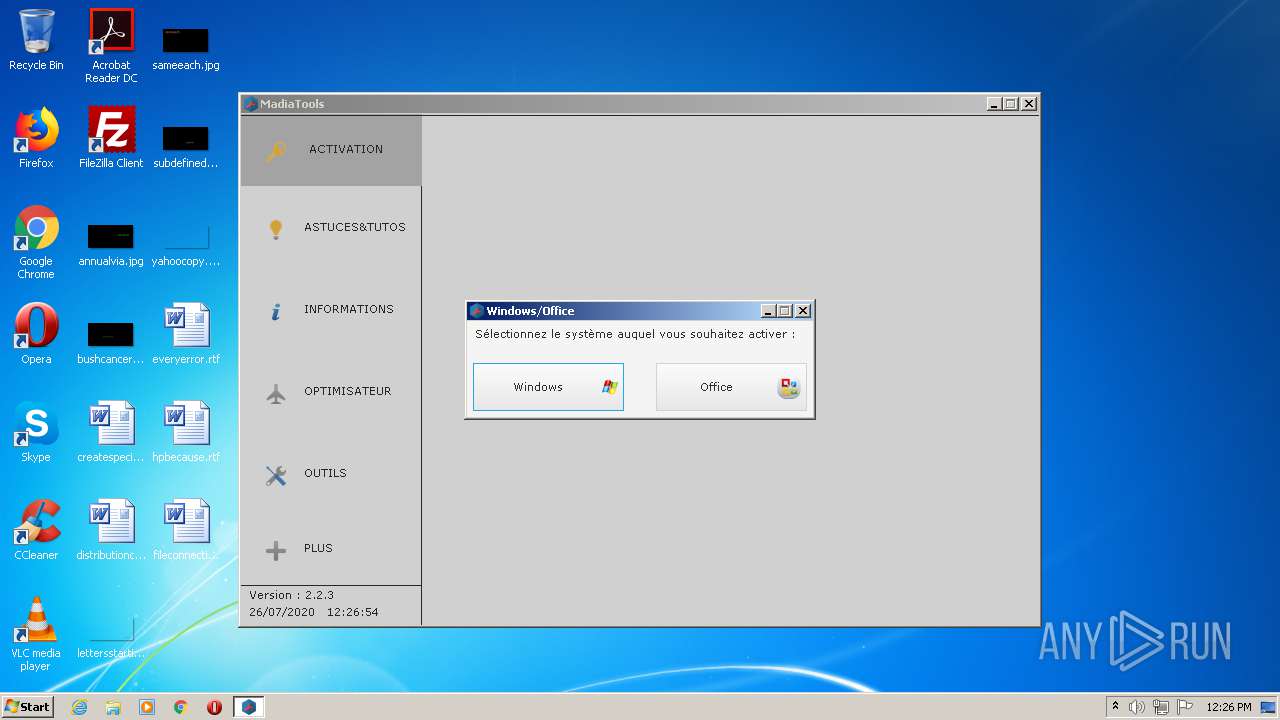The image size is (1280, 720).
Task: Open Windows Explorer folder from taskbar
Action: (113, 707)
